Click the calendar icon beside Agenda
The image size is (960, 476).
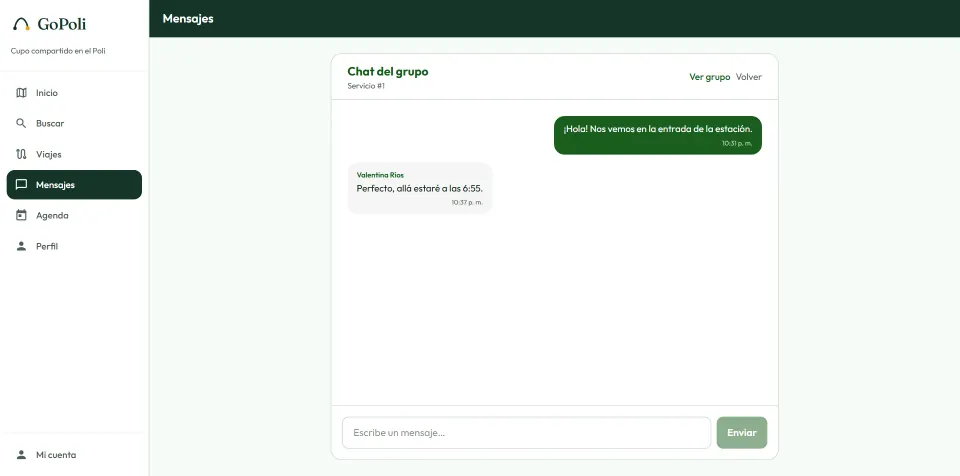[21, 216]
